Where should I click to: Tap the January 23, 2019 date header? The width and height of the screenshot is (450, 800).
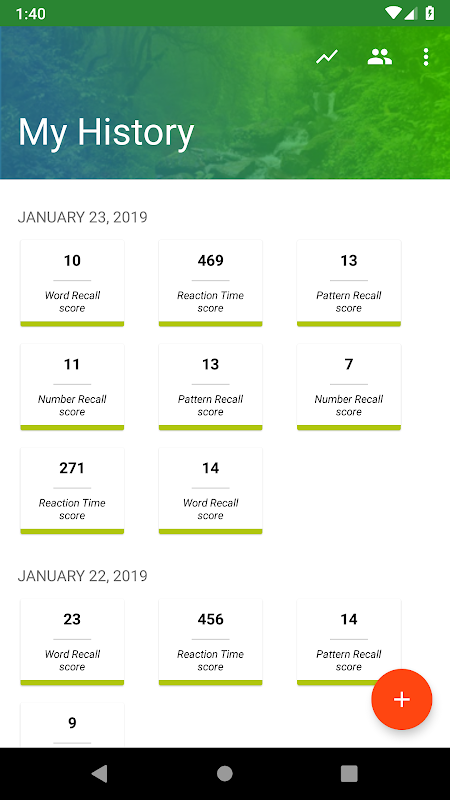(x=83, y=217)
